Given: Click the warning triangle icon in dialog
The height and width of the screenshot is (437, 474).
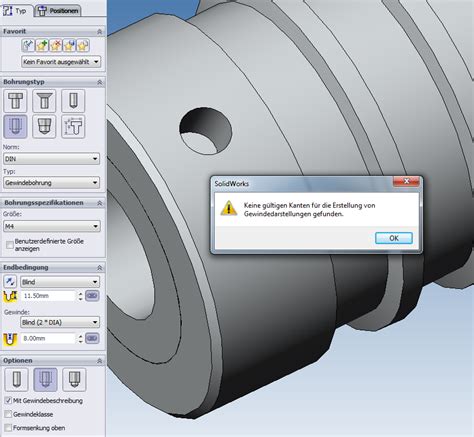Looking at the screenshot, I should pos(229,208).
